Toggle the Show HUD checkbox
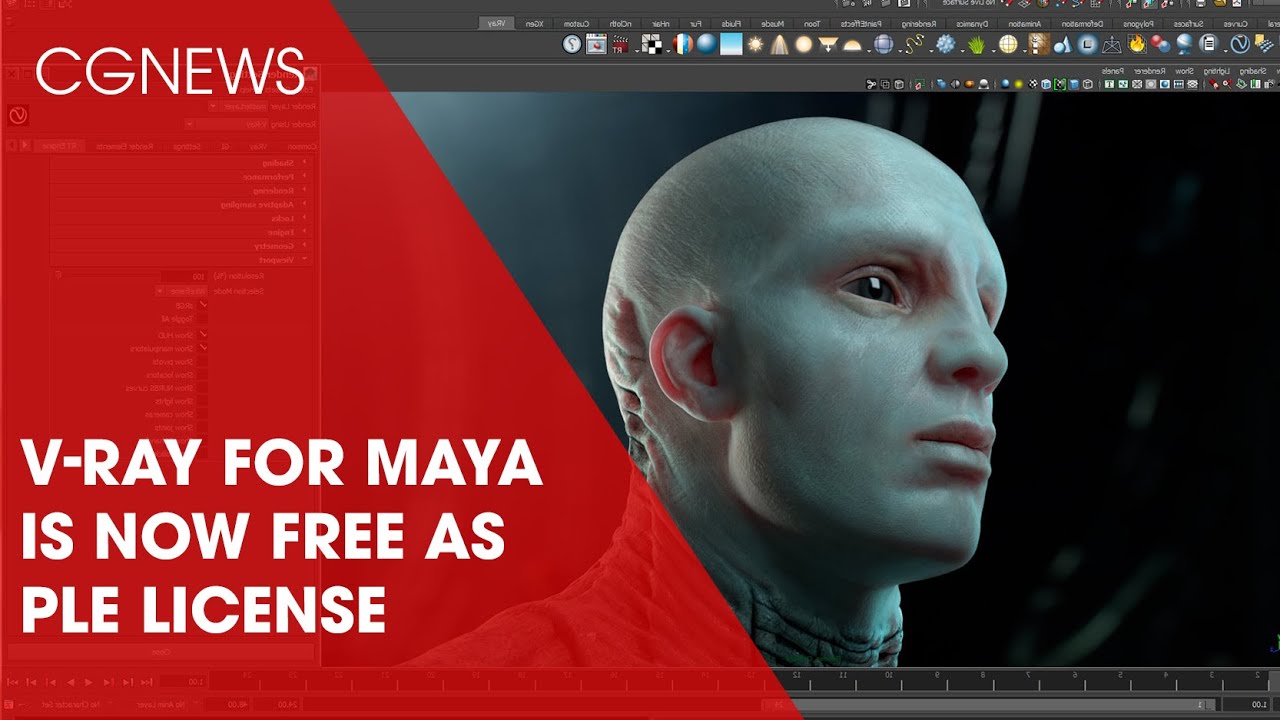 pos(202,334)
